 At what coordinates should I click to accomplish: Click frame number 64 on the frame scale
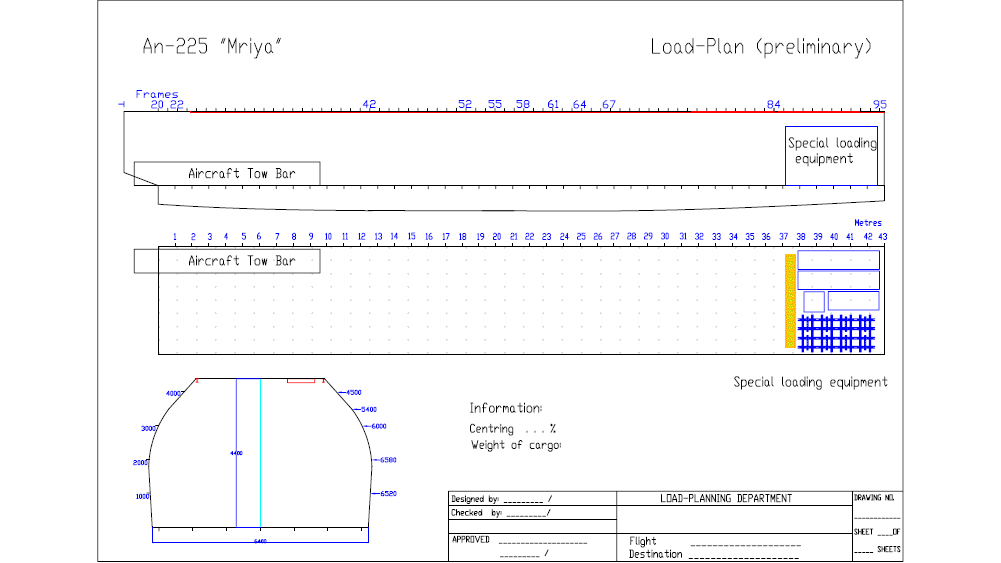tap(579, 104)
